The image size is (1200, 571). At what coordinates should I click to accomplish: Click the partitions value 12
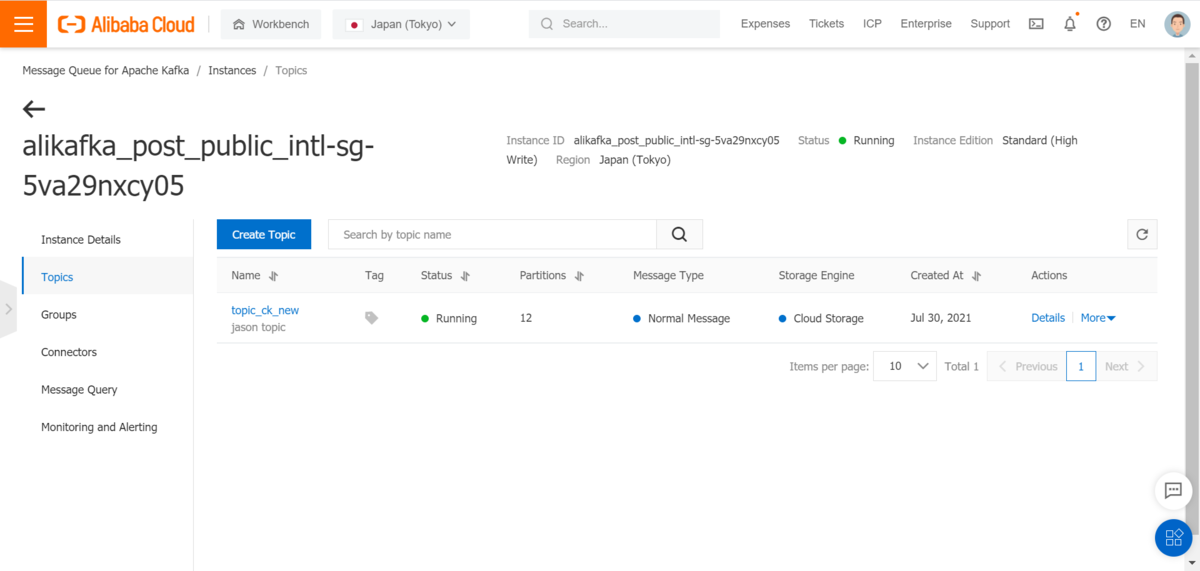[526, 318]
